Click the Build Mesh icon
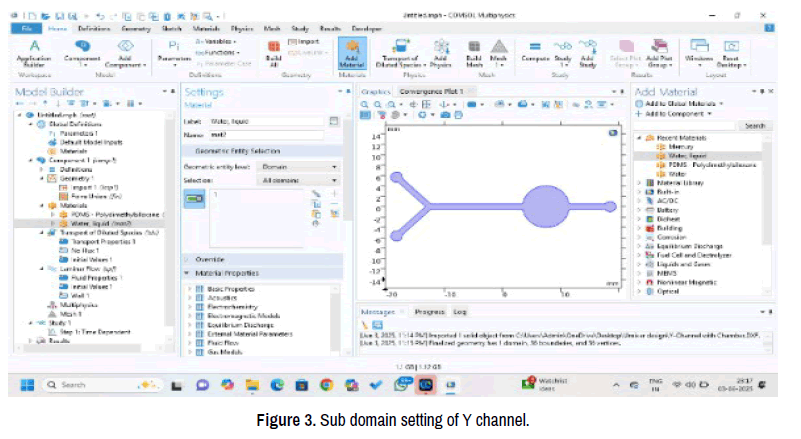This screenshot has width=801, height=439. [472, 52]
